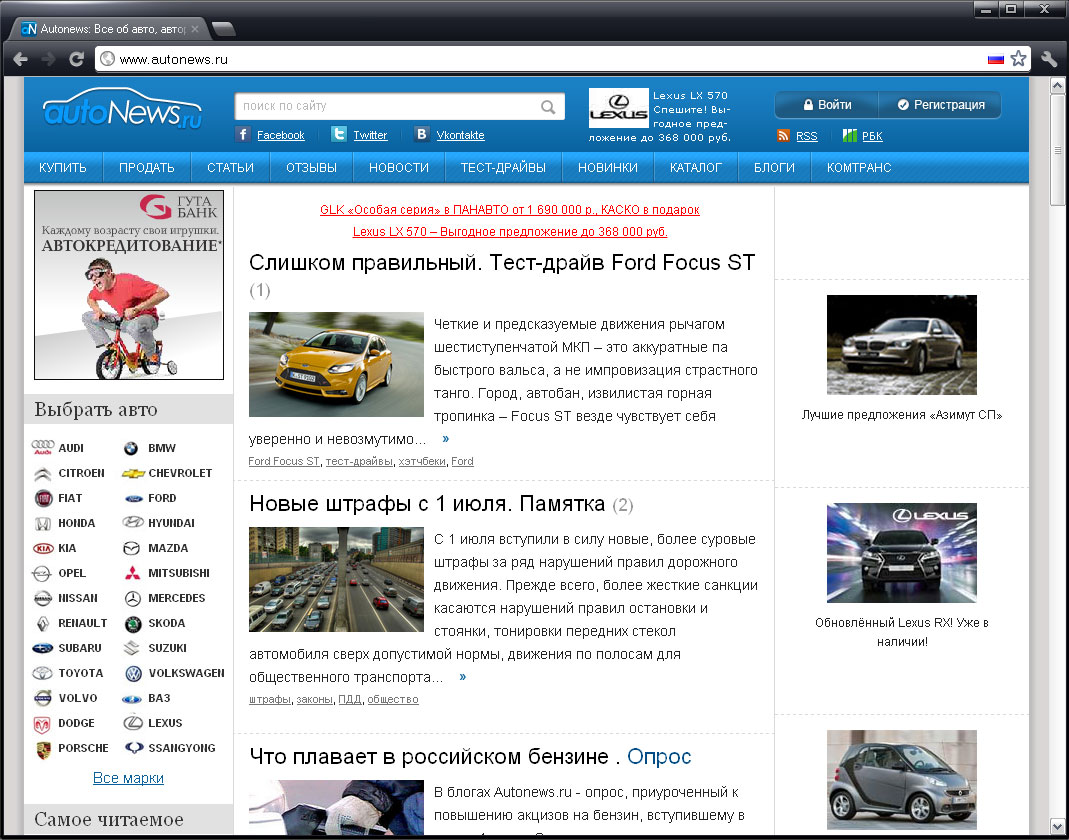The width and height of the screenshot is (1069, 840).
Task: Open browser settings via the wrench icon
Action: pos(1048,58)
